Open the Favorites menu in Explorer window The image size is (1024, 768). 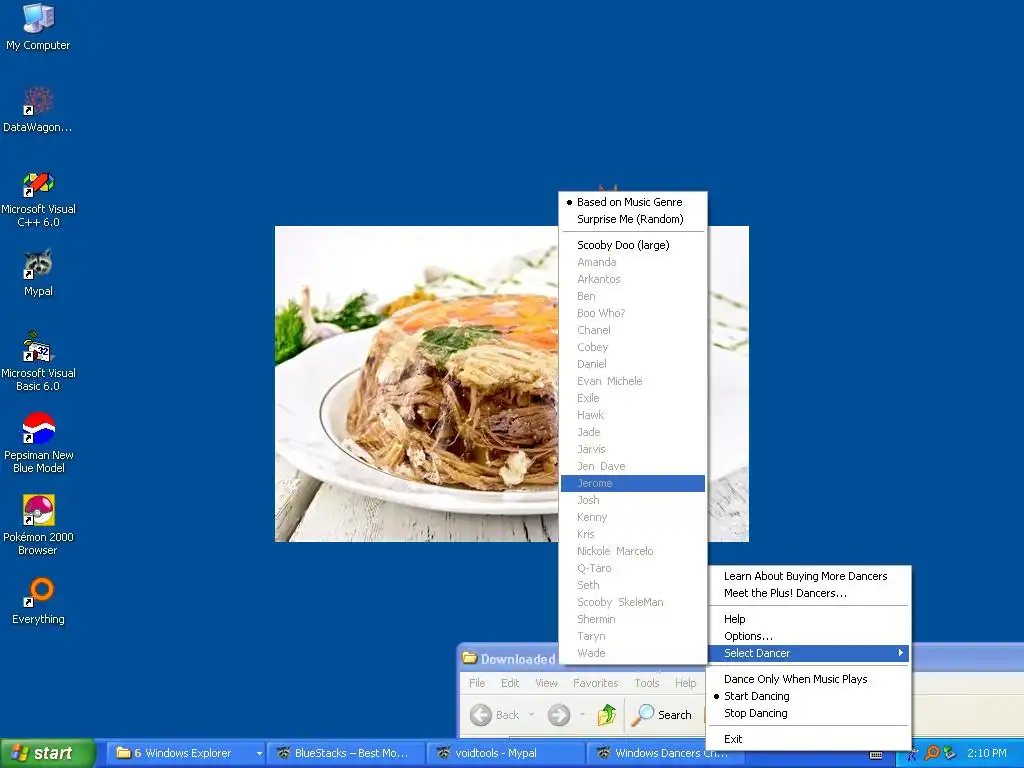(x=596, y=683)
